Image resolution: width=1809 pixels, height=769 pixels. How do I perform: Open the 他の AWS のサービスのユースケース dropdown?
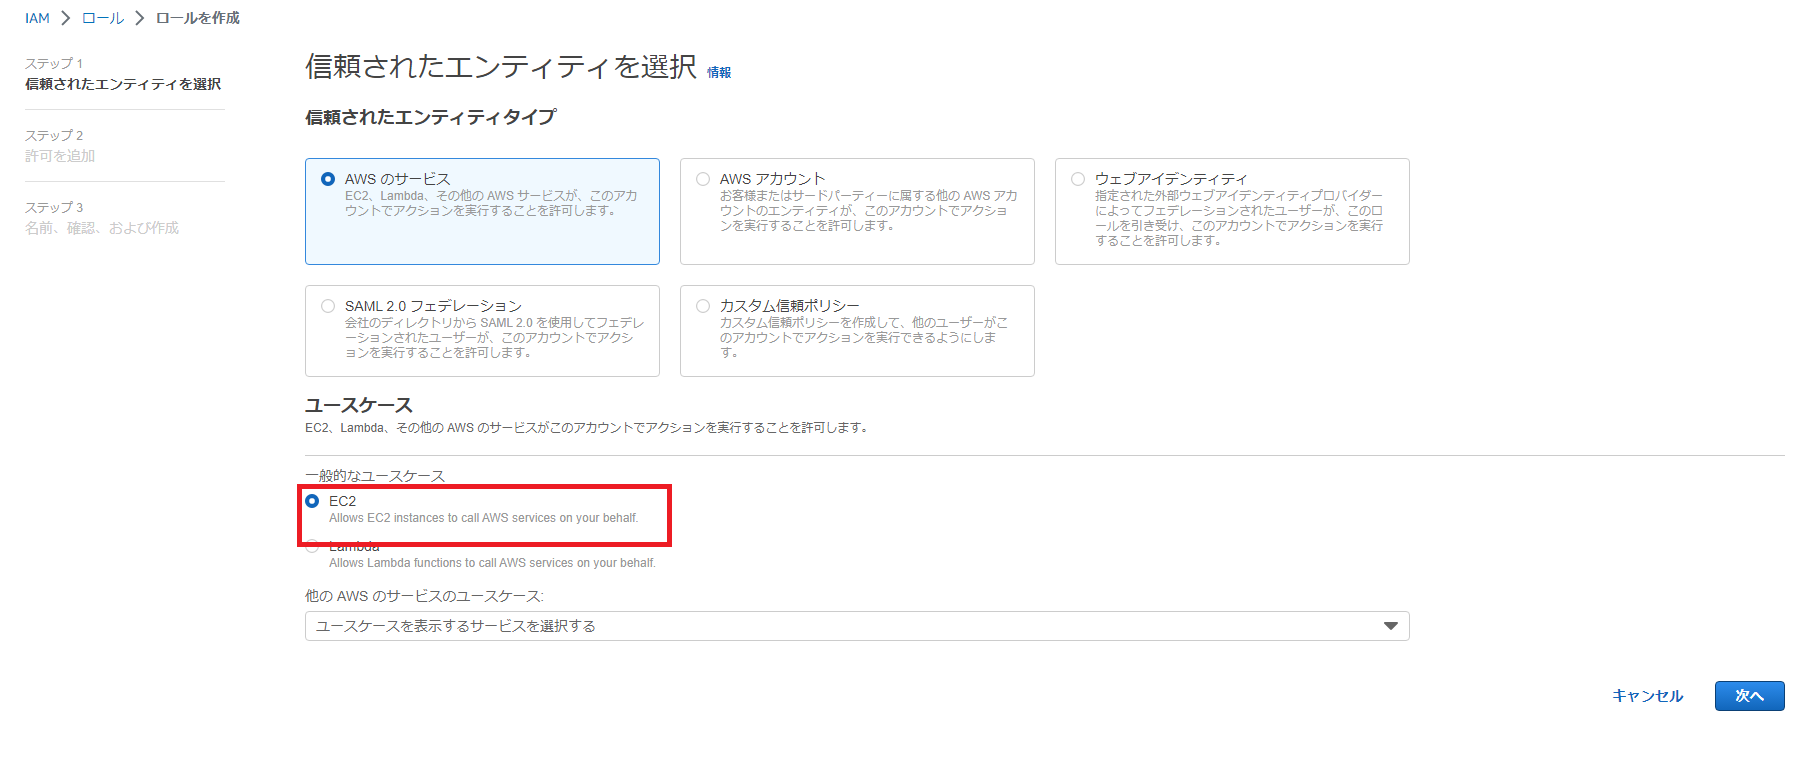[857, 626]
